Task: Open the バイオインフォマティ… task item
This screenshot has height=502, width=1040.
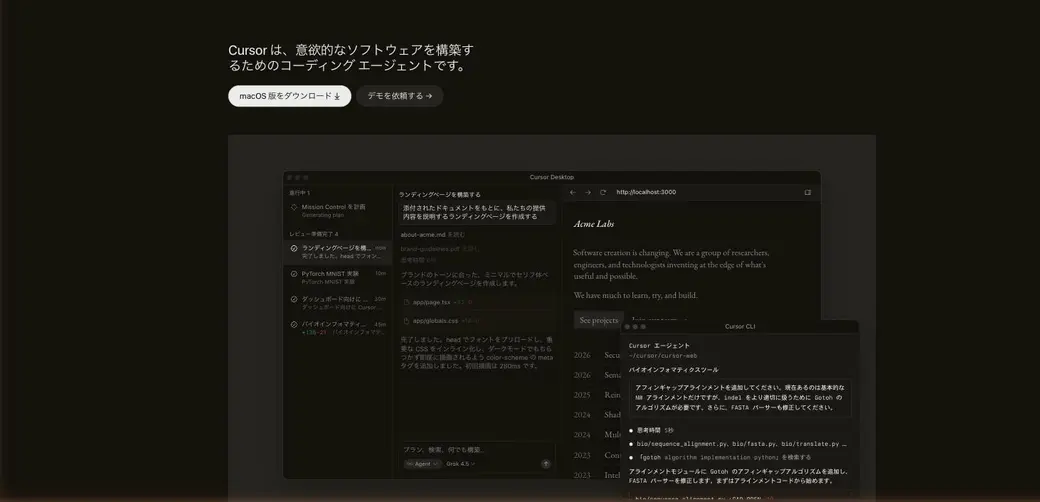Action: point(338,328)
